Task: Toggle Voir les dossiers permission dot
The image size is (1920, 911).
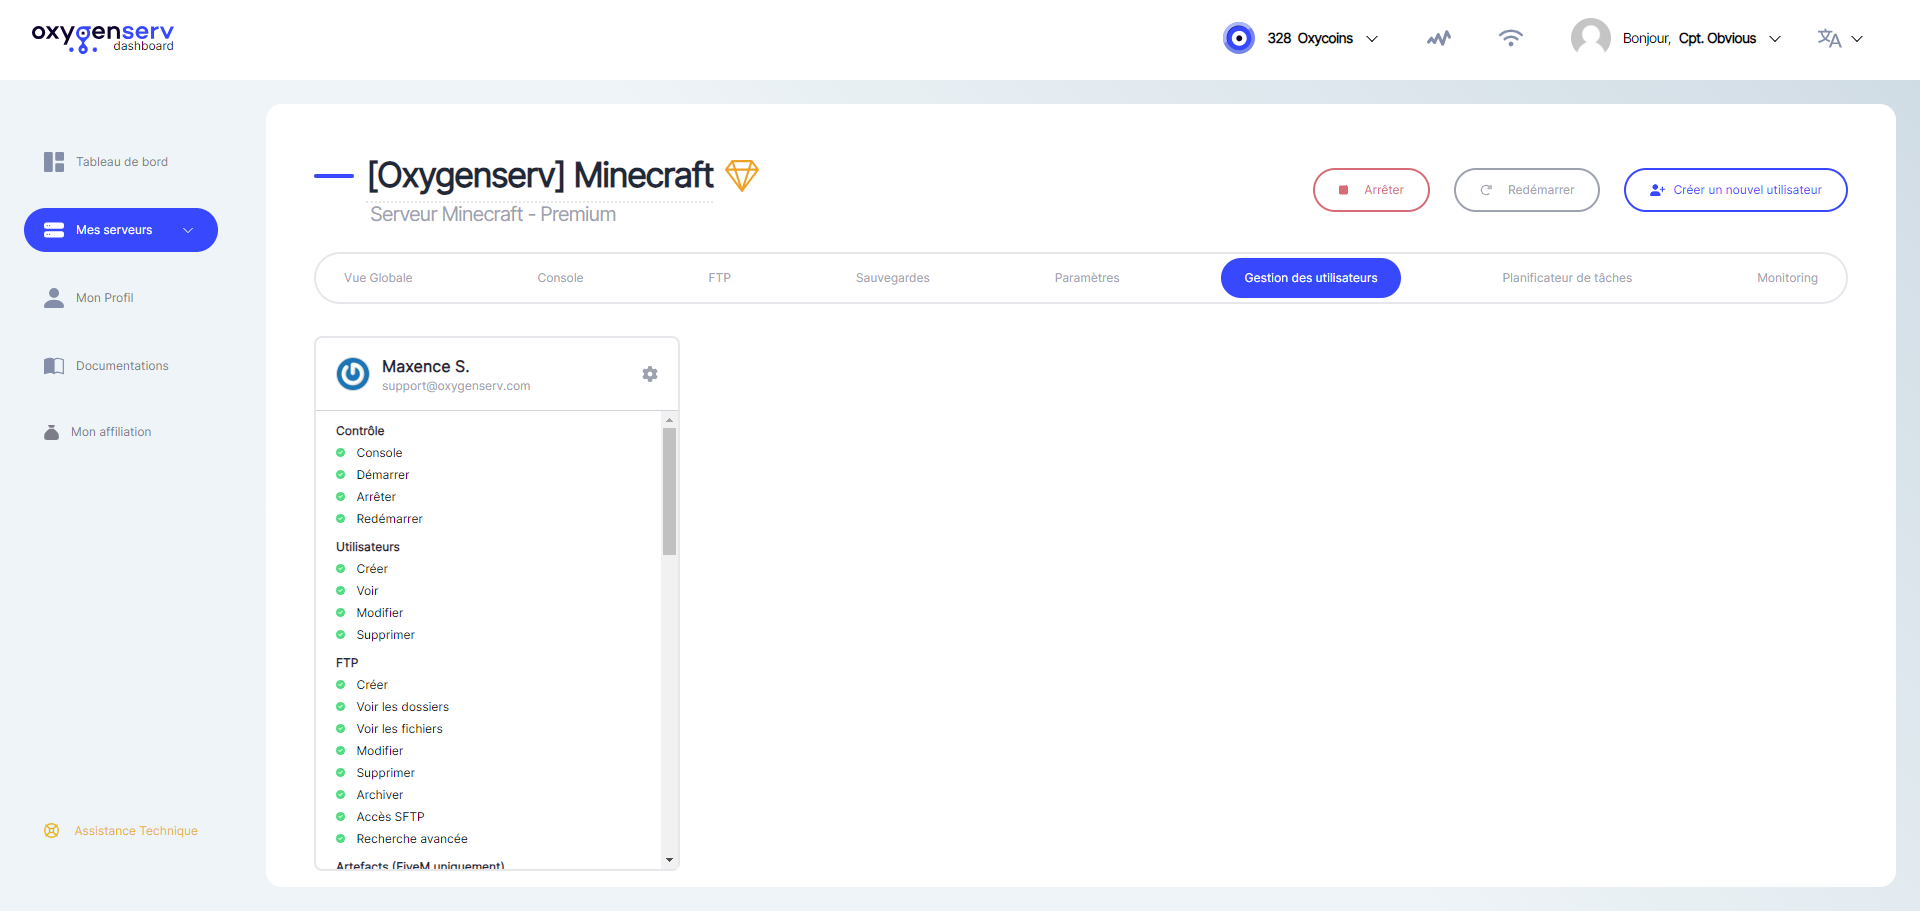Action: click(x=340, y=707)
